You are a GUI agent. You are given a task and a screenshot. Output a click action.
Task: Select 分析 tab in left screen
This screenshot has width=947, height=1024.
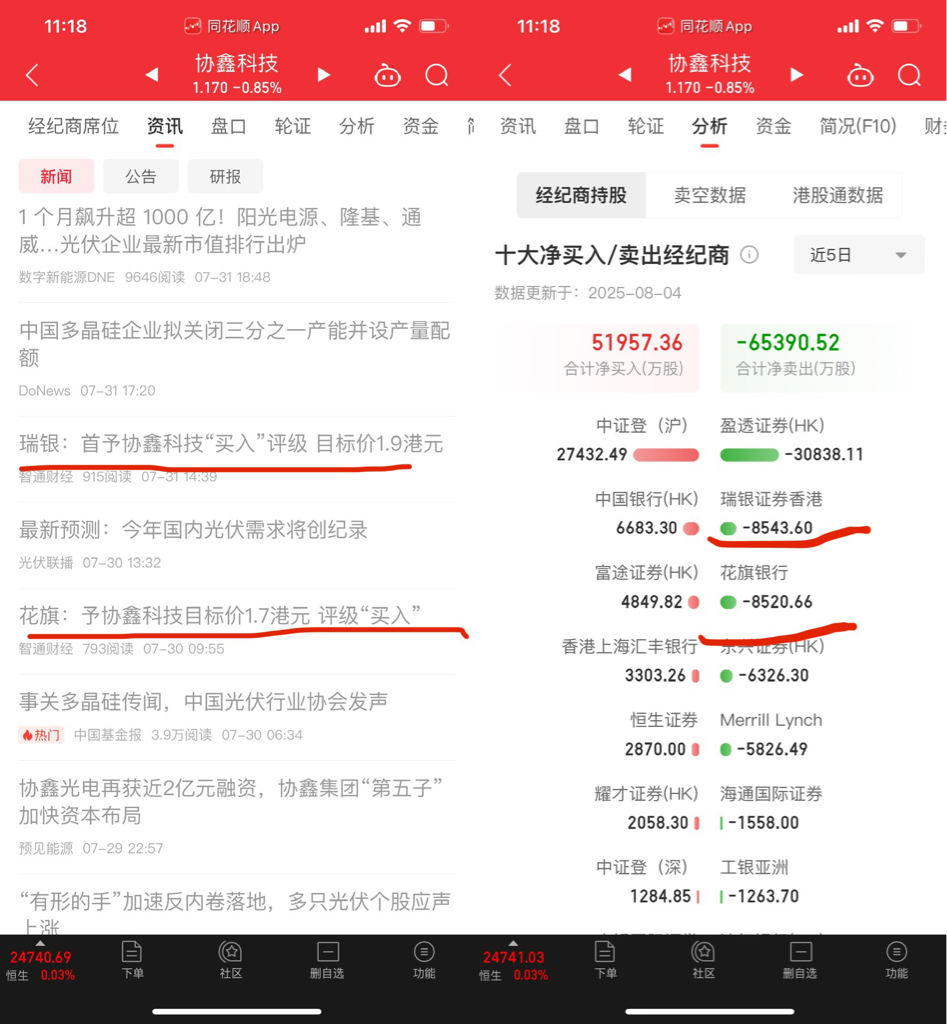357,126
